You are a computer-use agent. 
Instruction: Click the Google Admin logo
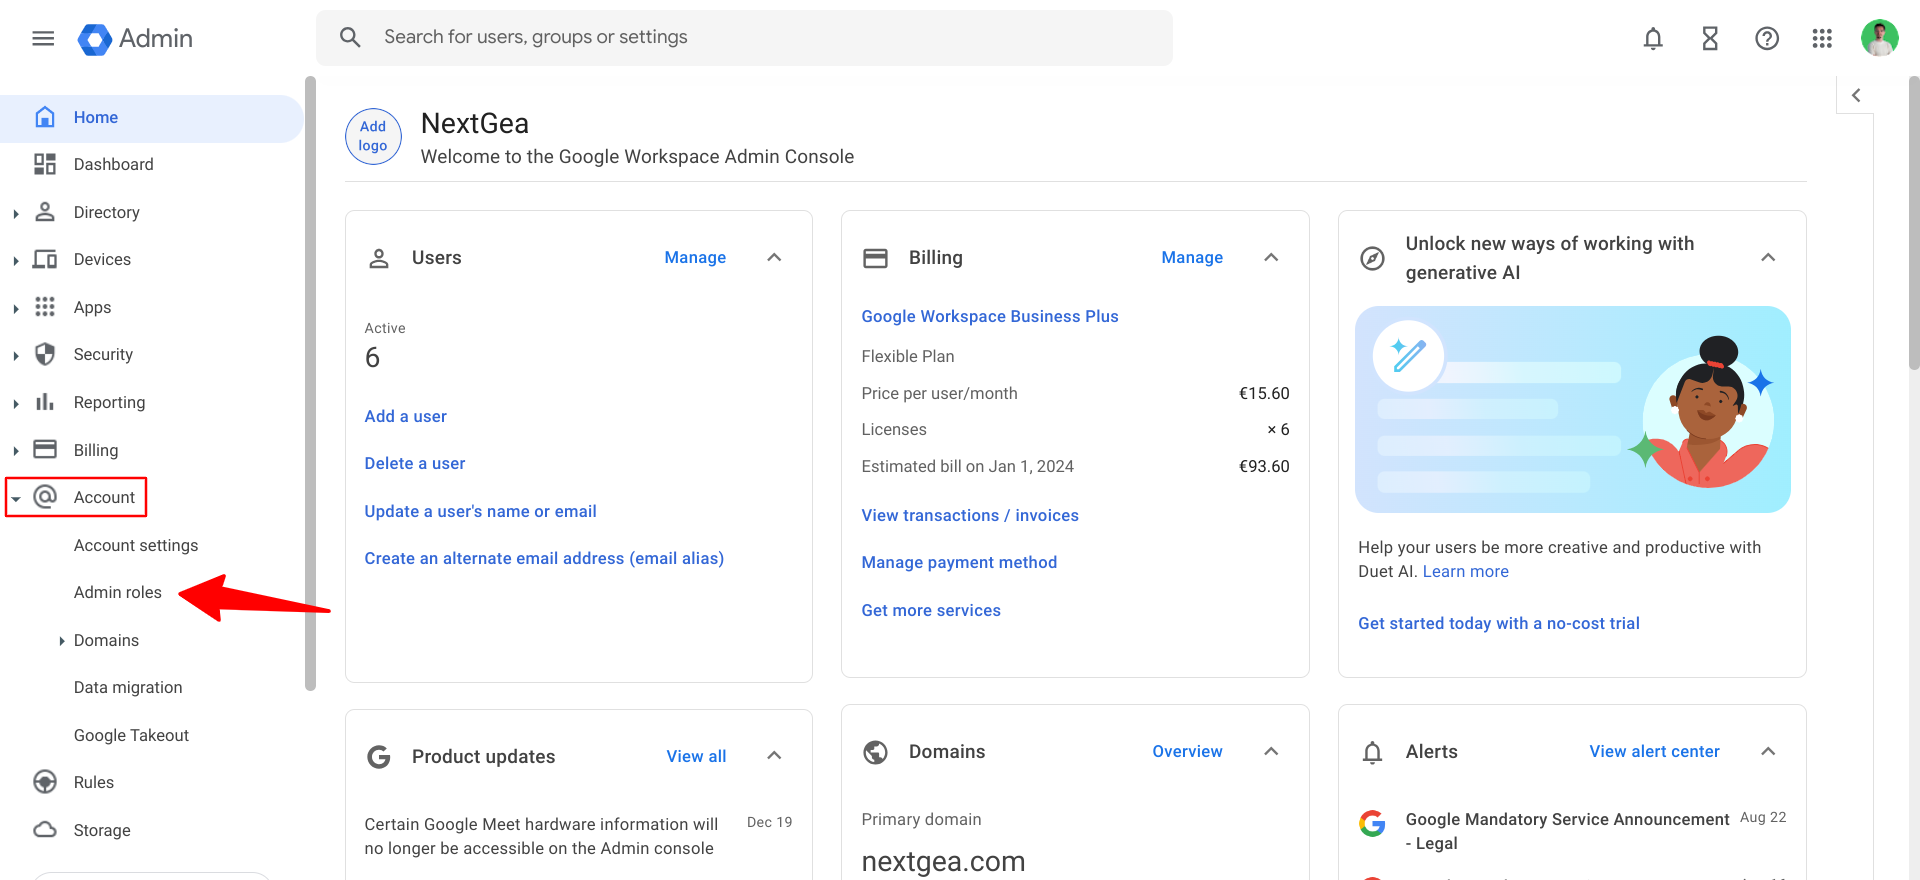[x=135, y=39]
